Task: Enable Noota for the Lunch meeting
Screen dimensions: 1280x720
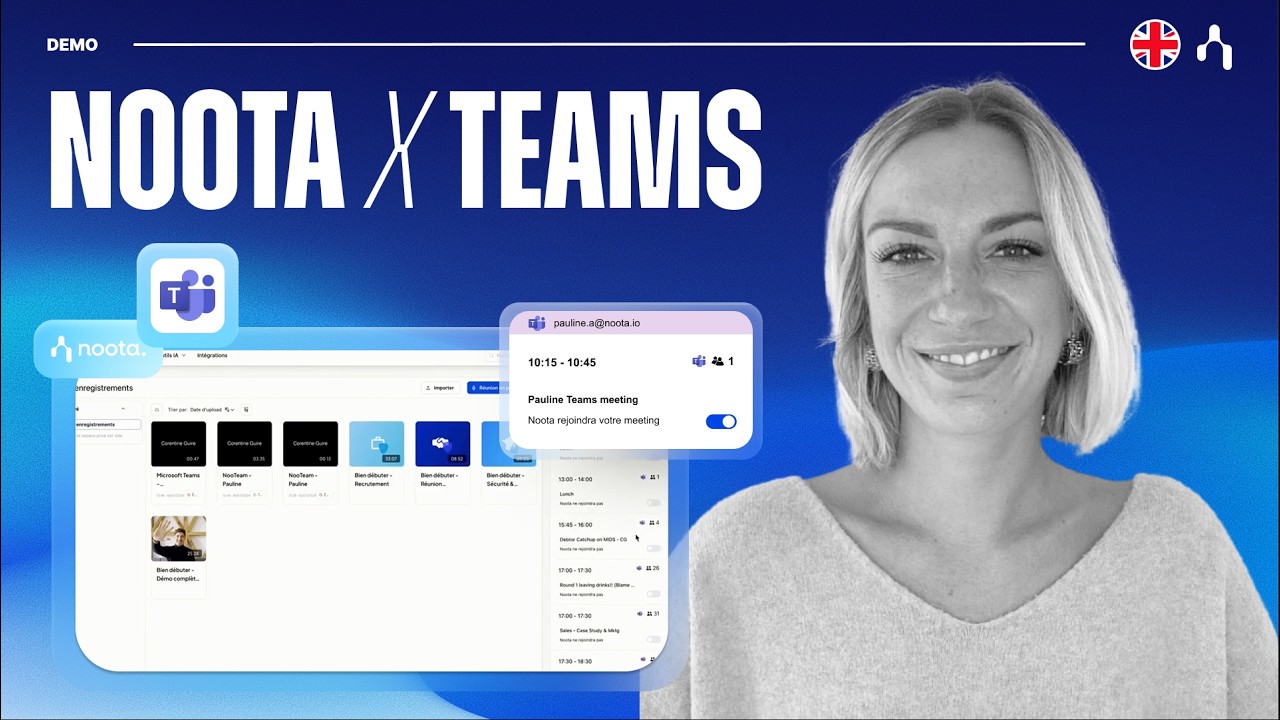Action: coord(653,502)
